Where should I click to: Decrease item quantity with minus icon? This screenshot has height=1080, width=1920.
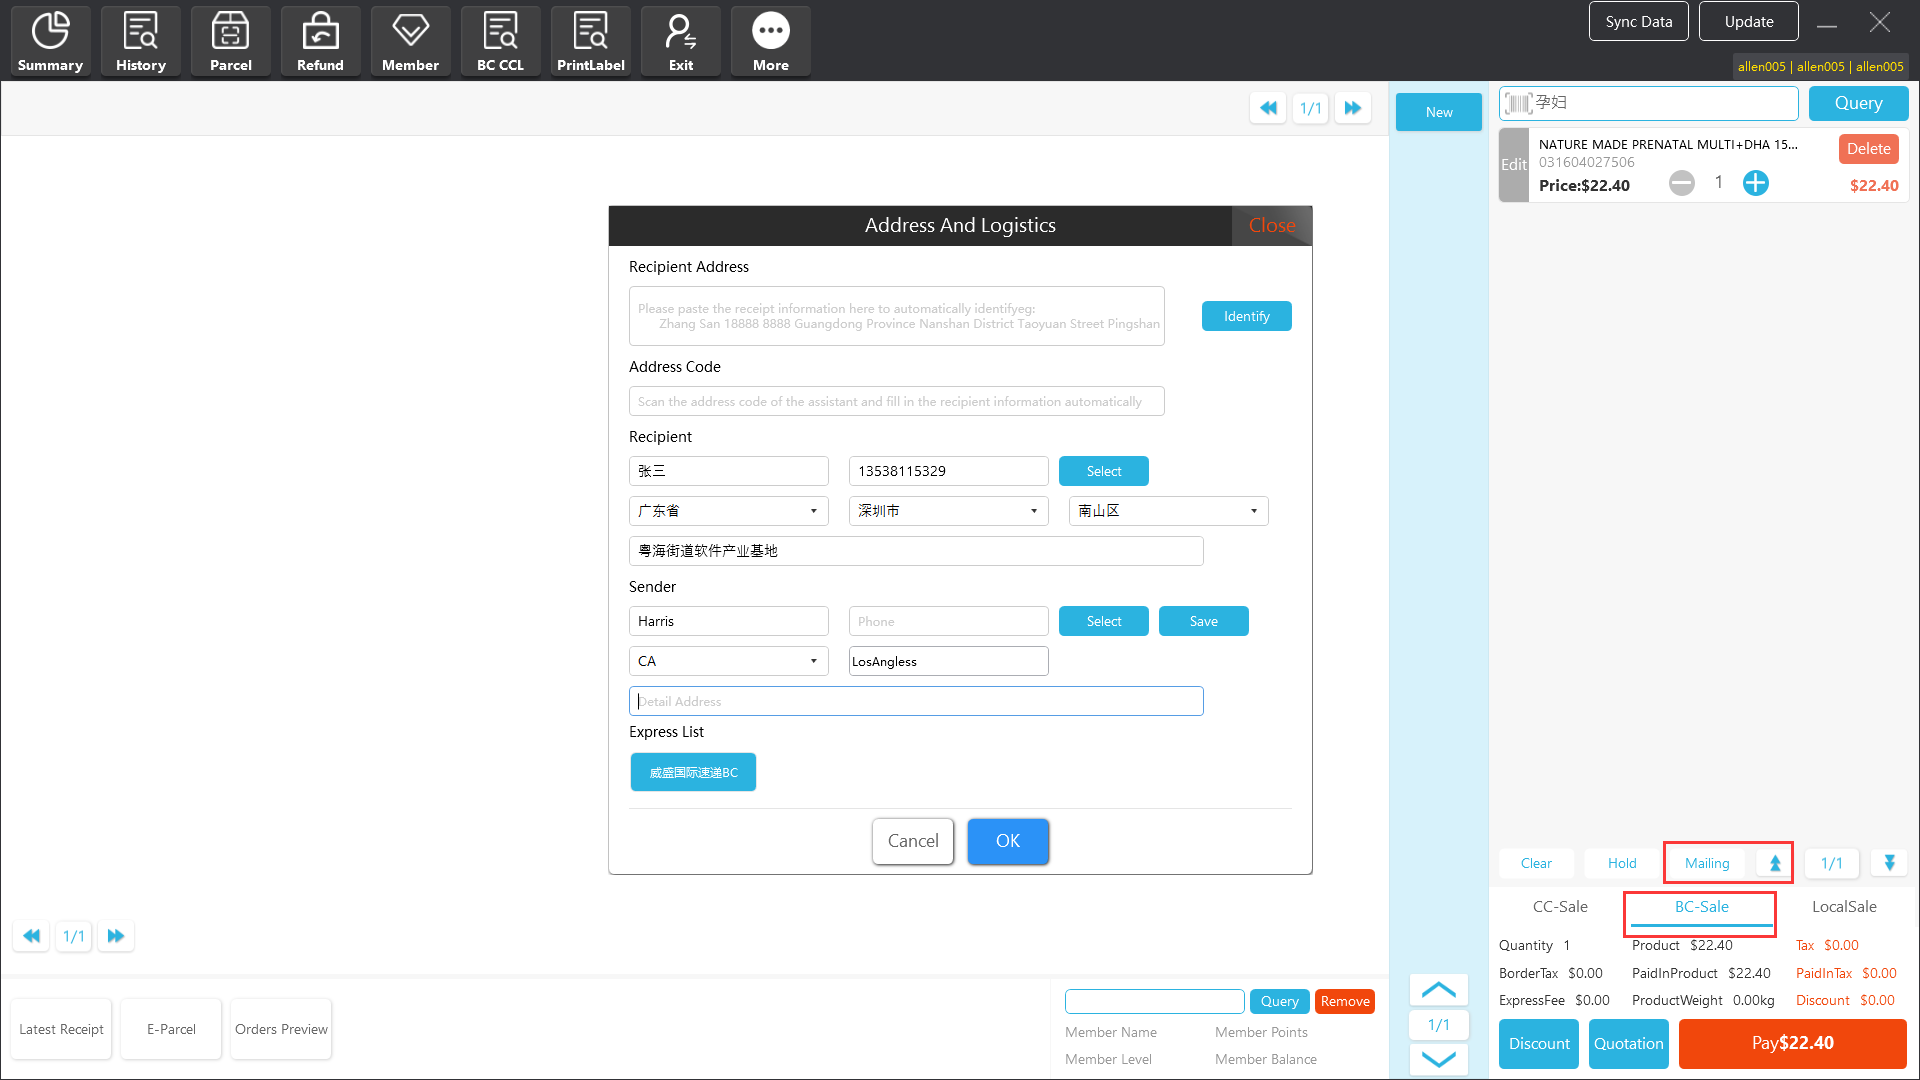click(1682, 183)
